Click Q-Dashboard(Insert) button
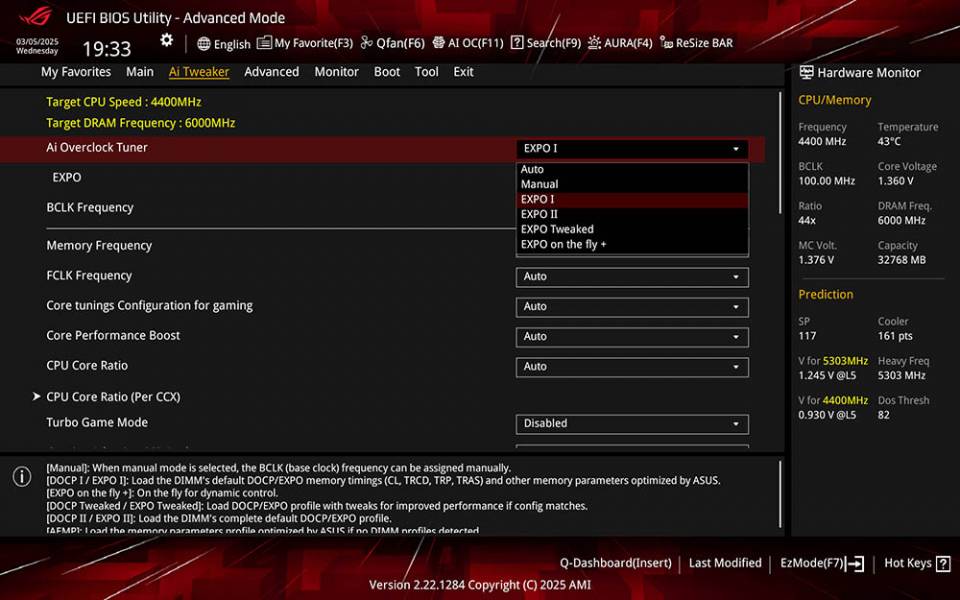Image resolution: width=960 pixels, height=600 pixels. click(615, 563)
